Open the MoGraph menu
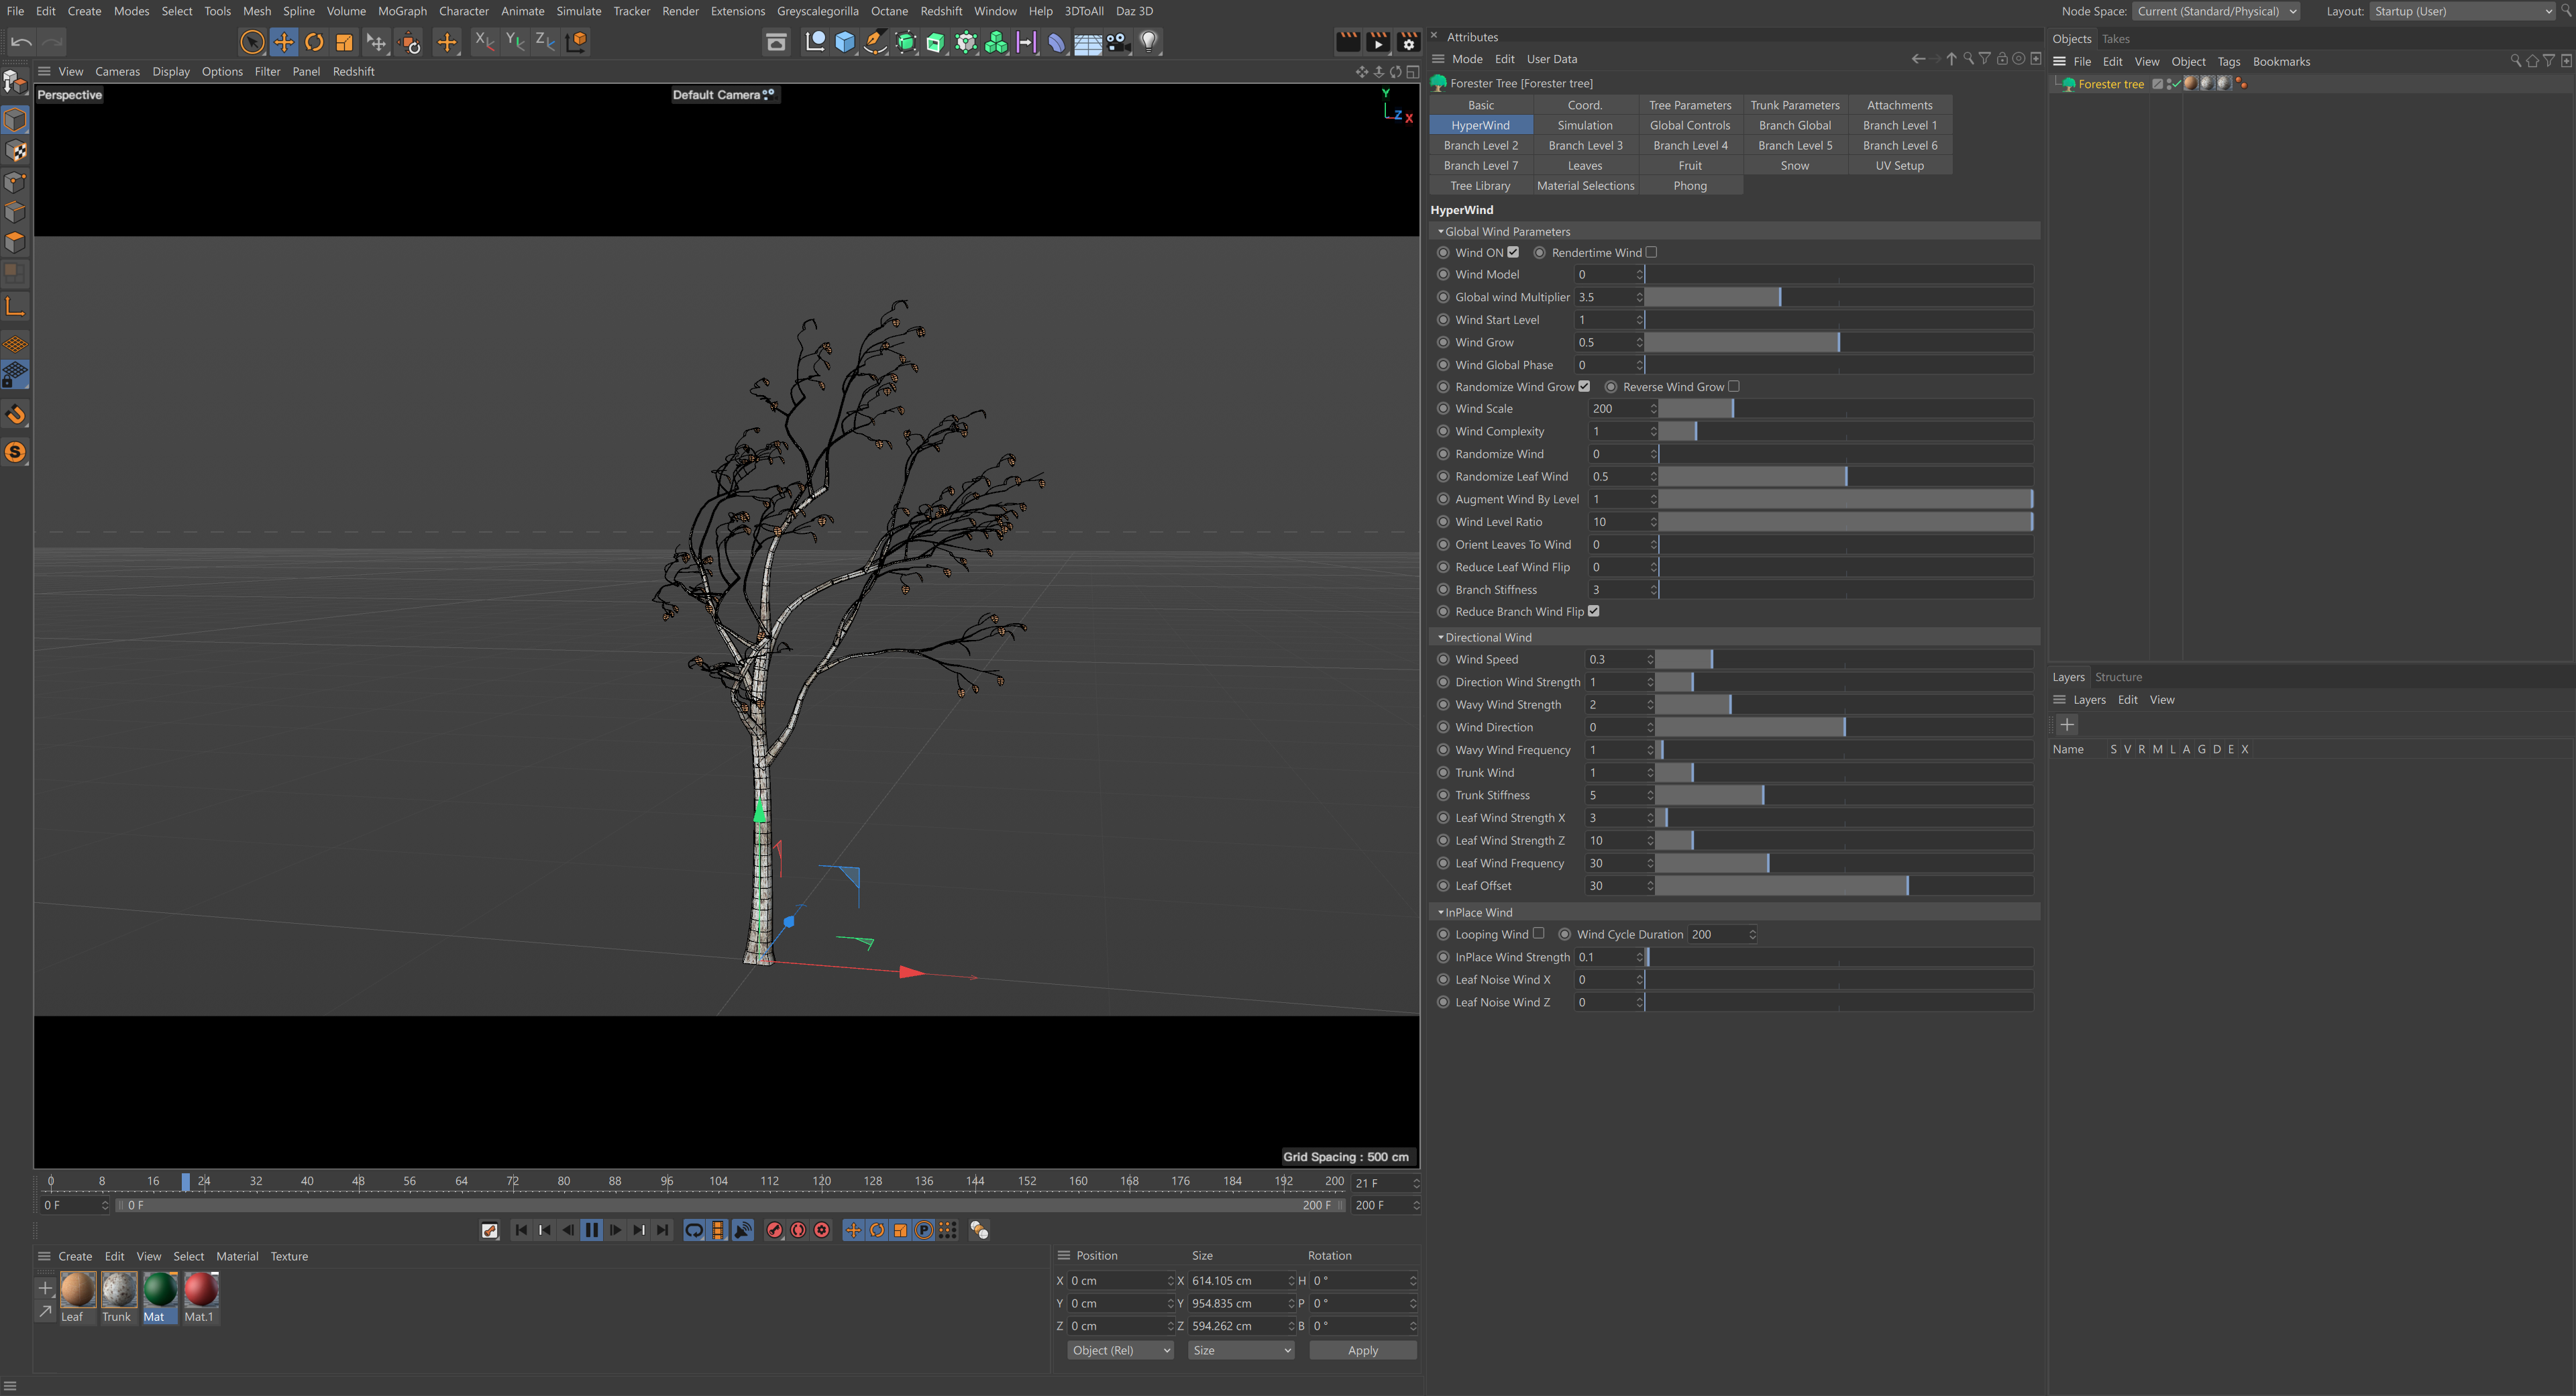The width and height of the screenshot is (2576, 1396). (x=402, y=11)
